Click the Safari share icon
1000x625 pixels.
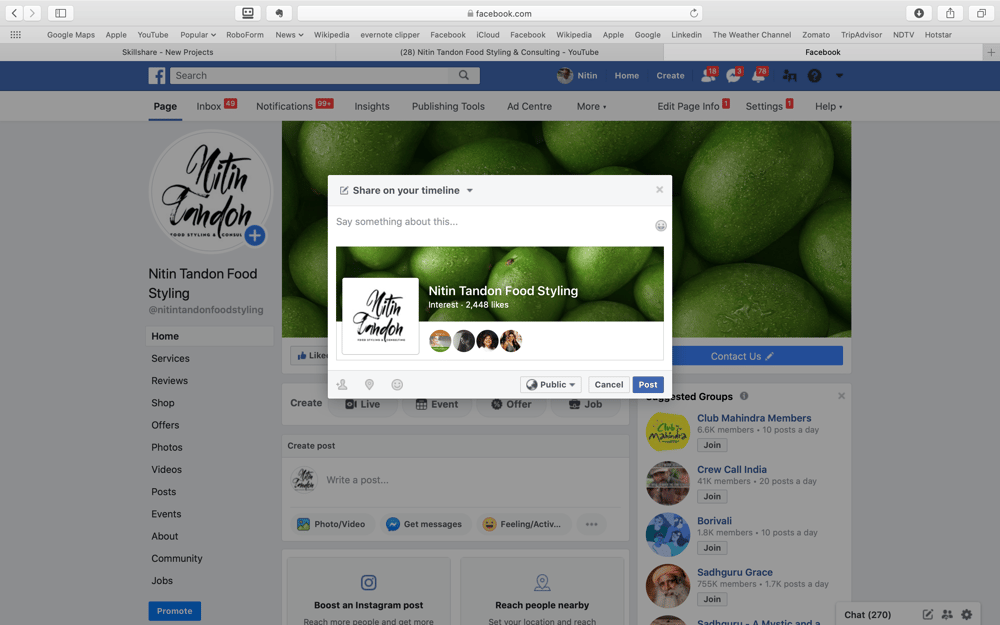point(950,13)
